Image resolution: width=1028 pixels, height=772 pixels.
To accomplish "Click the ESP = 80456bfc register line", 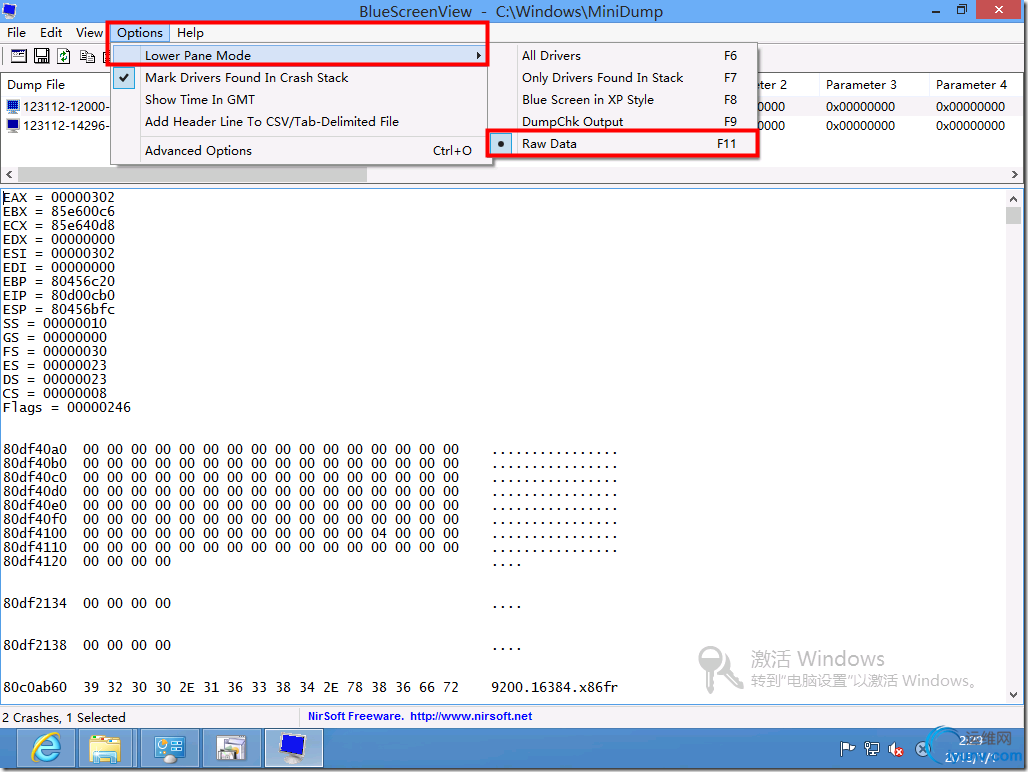I will [x=59, y=309].
